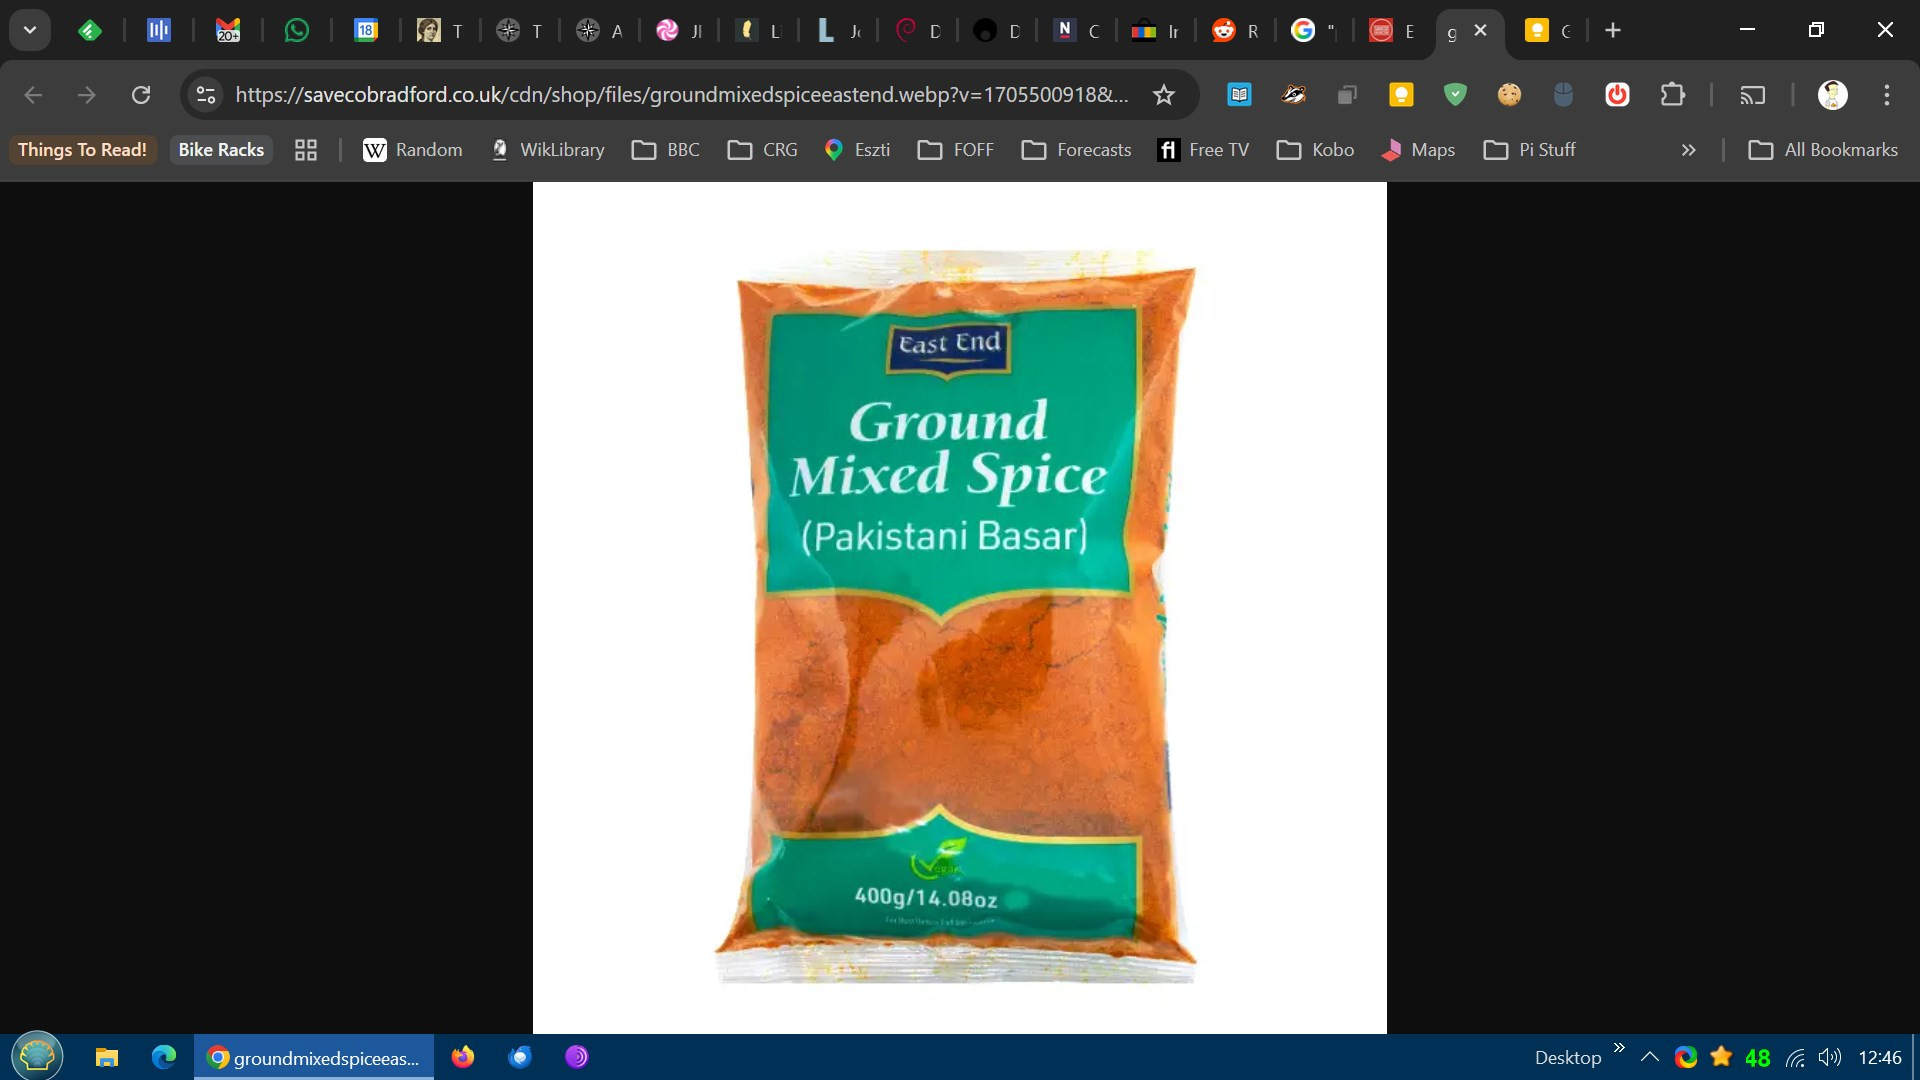This screenshot has width=1920, height=1080.
Task: Click the green shield extension icon
Action: click(1455, 95)
